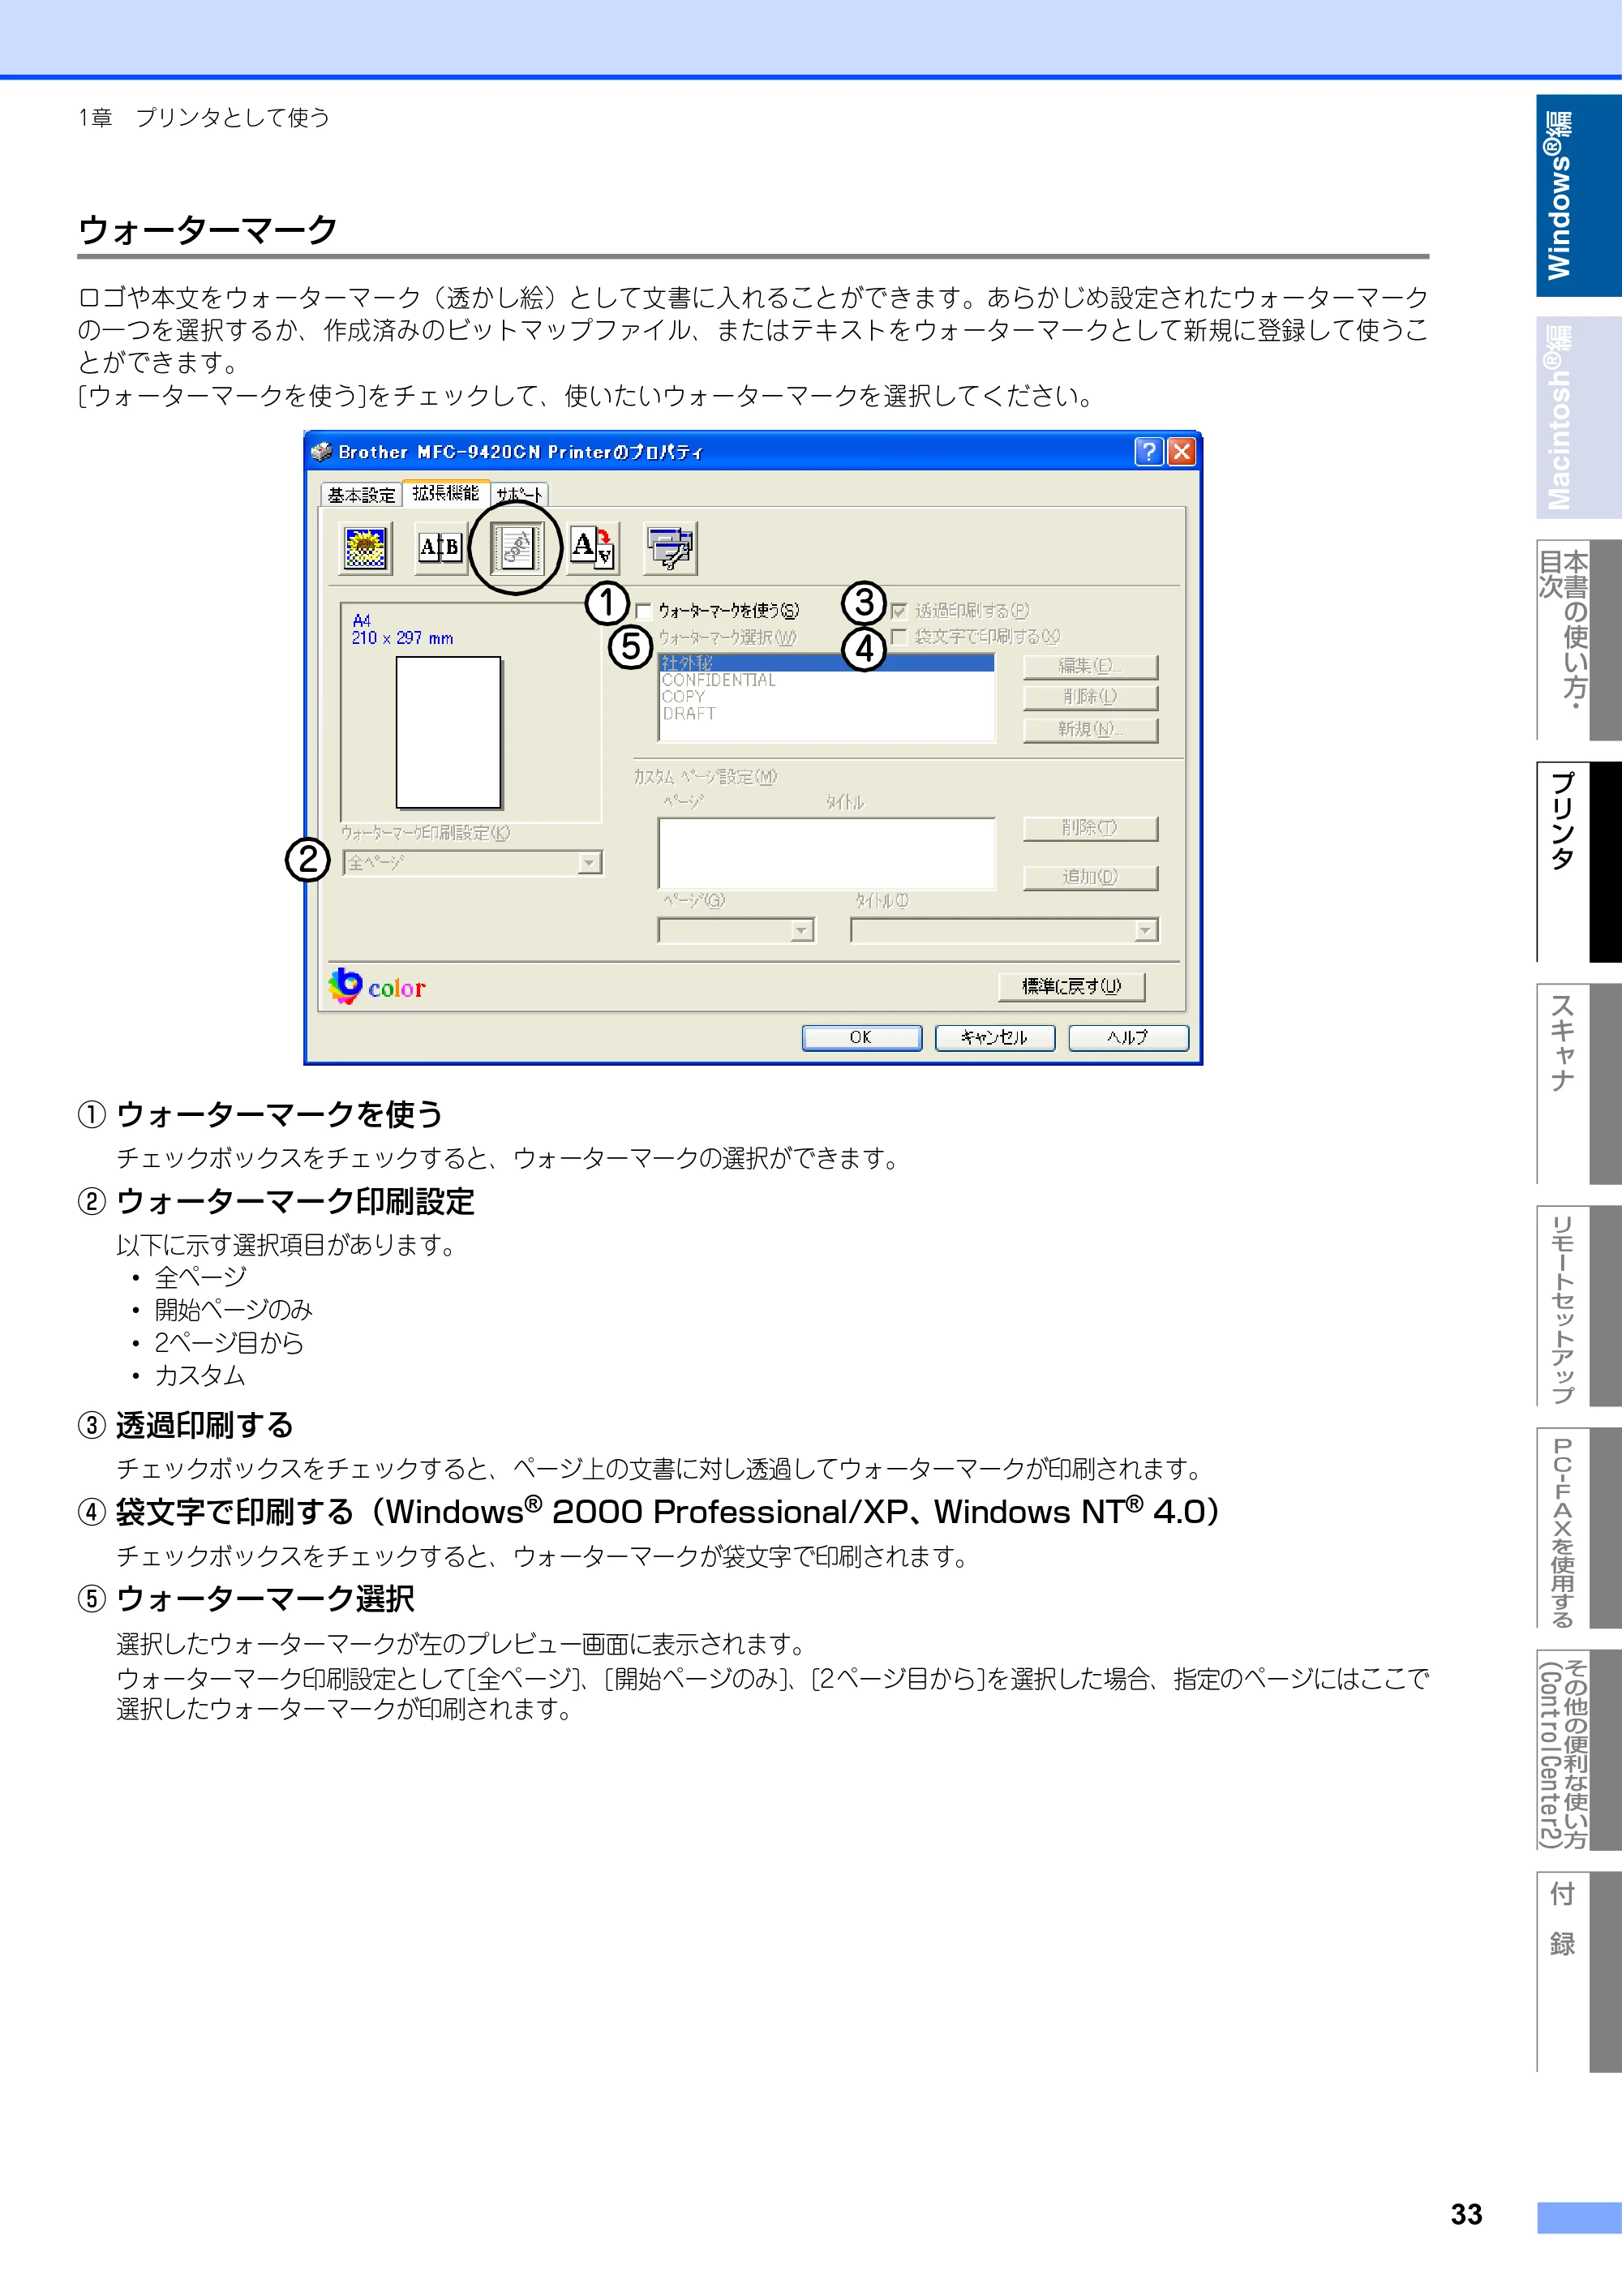Select the device options wrench icon
Screen dimensions: 1622x2296
(x=670, y=548)
